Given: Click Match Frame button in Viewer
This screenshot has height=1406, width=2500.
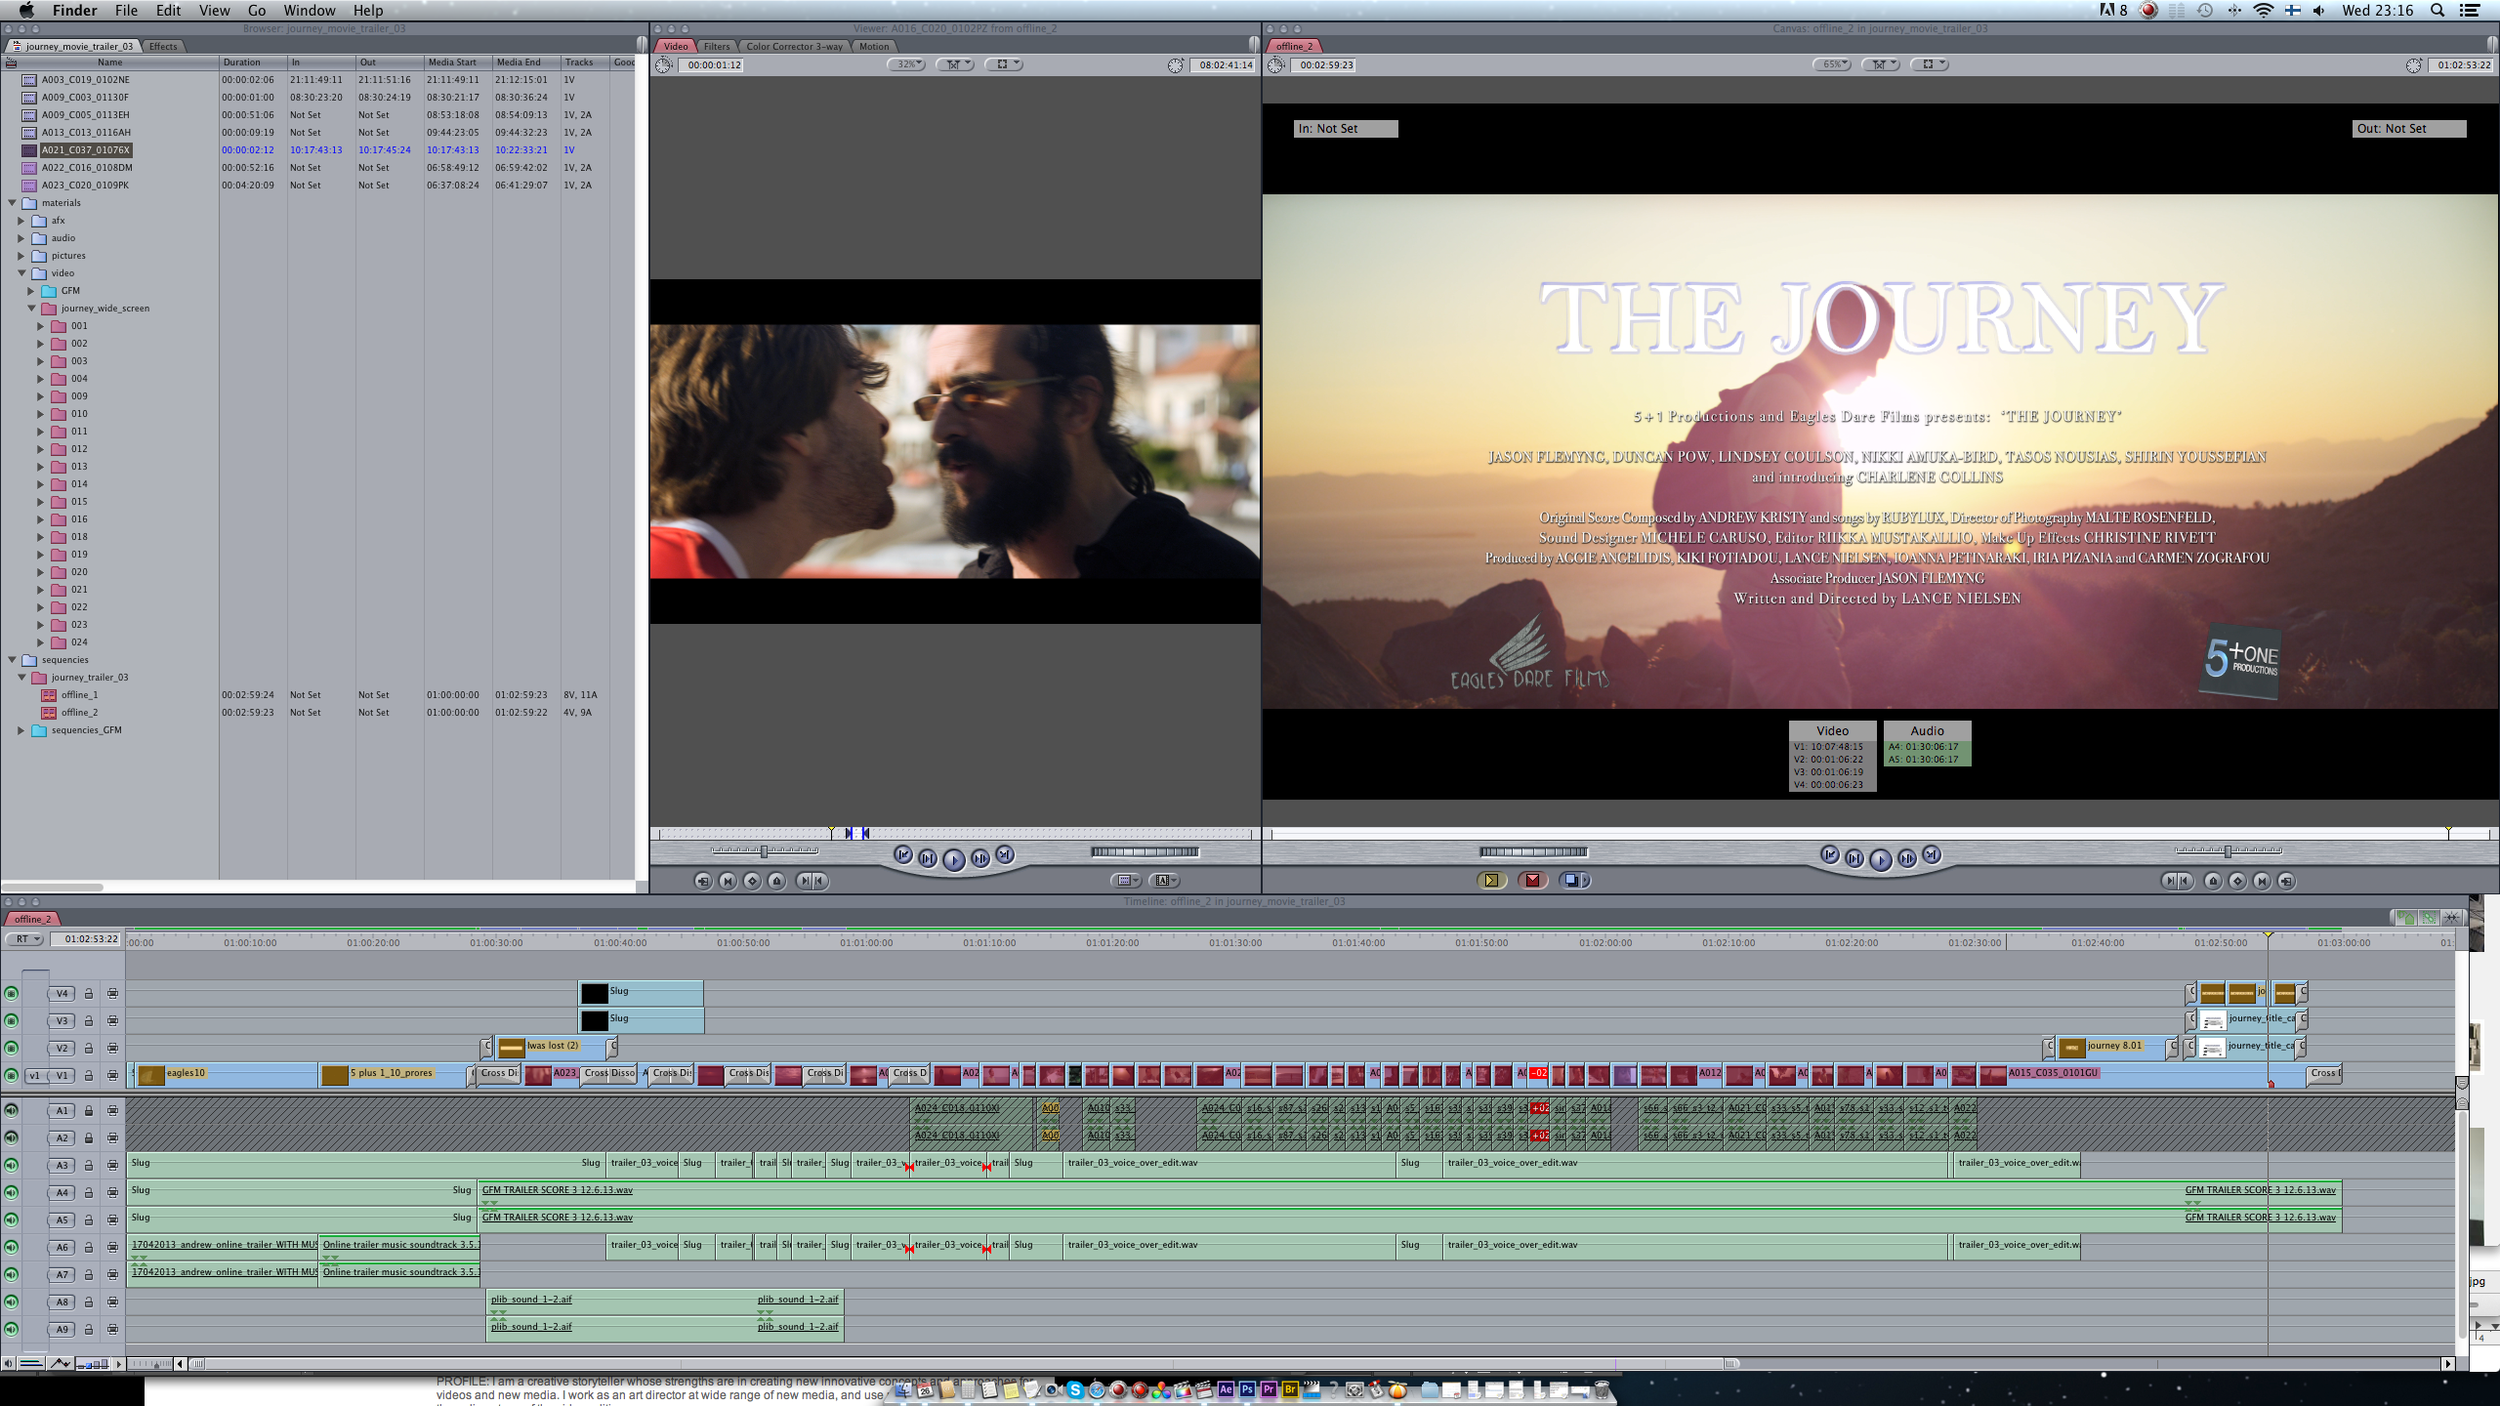Looking at the screenshot, I should [x=703, y=881].
